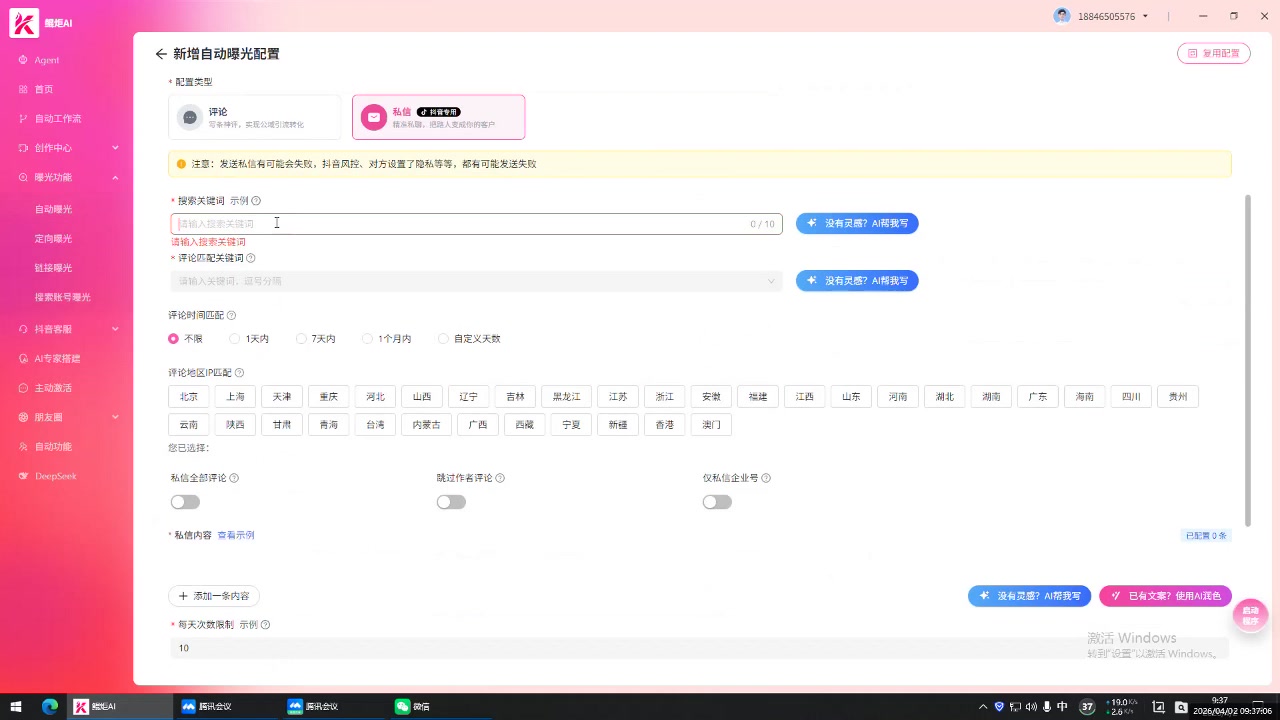The image size is (1280, 720).
Task: Toggle the 跳过作者评论 switch
Action: [451, 502]
